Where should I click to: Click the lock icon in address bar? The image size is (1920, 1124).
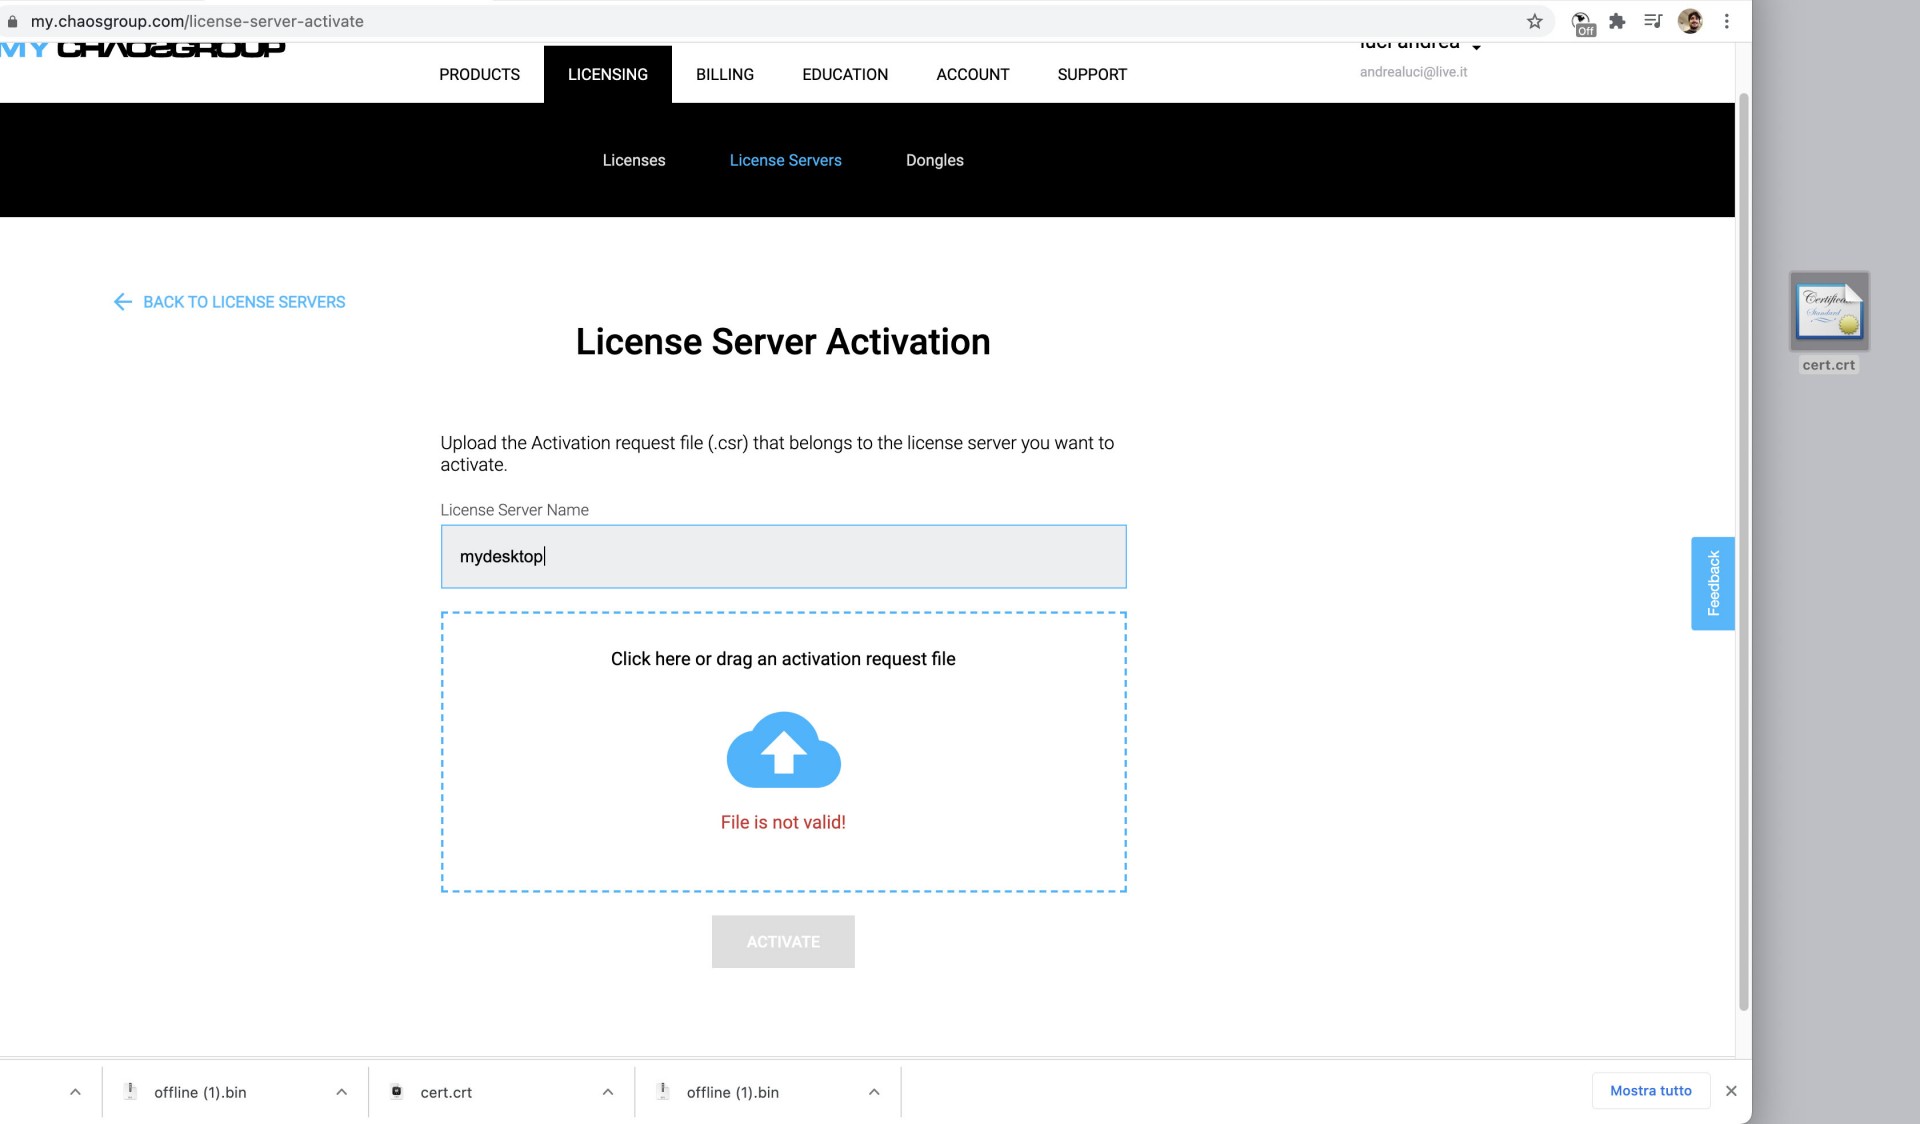[12, 21]
